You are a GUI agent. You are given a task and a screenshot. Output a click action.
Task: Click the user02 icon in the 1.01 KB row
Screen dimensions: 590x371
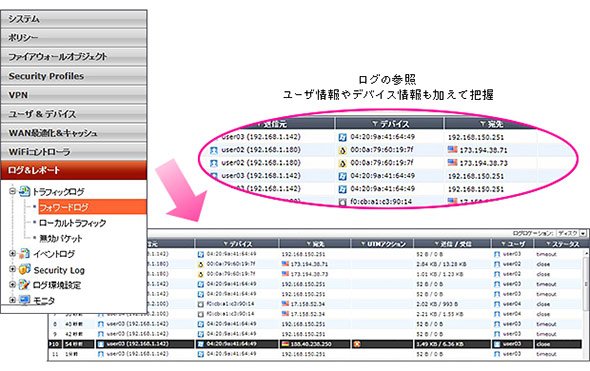(x=497, y=274)
